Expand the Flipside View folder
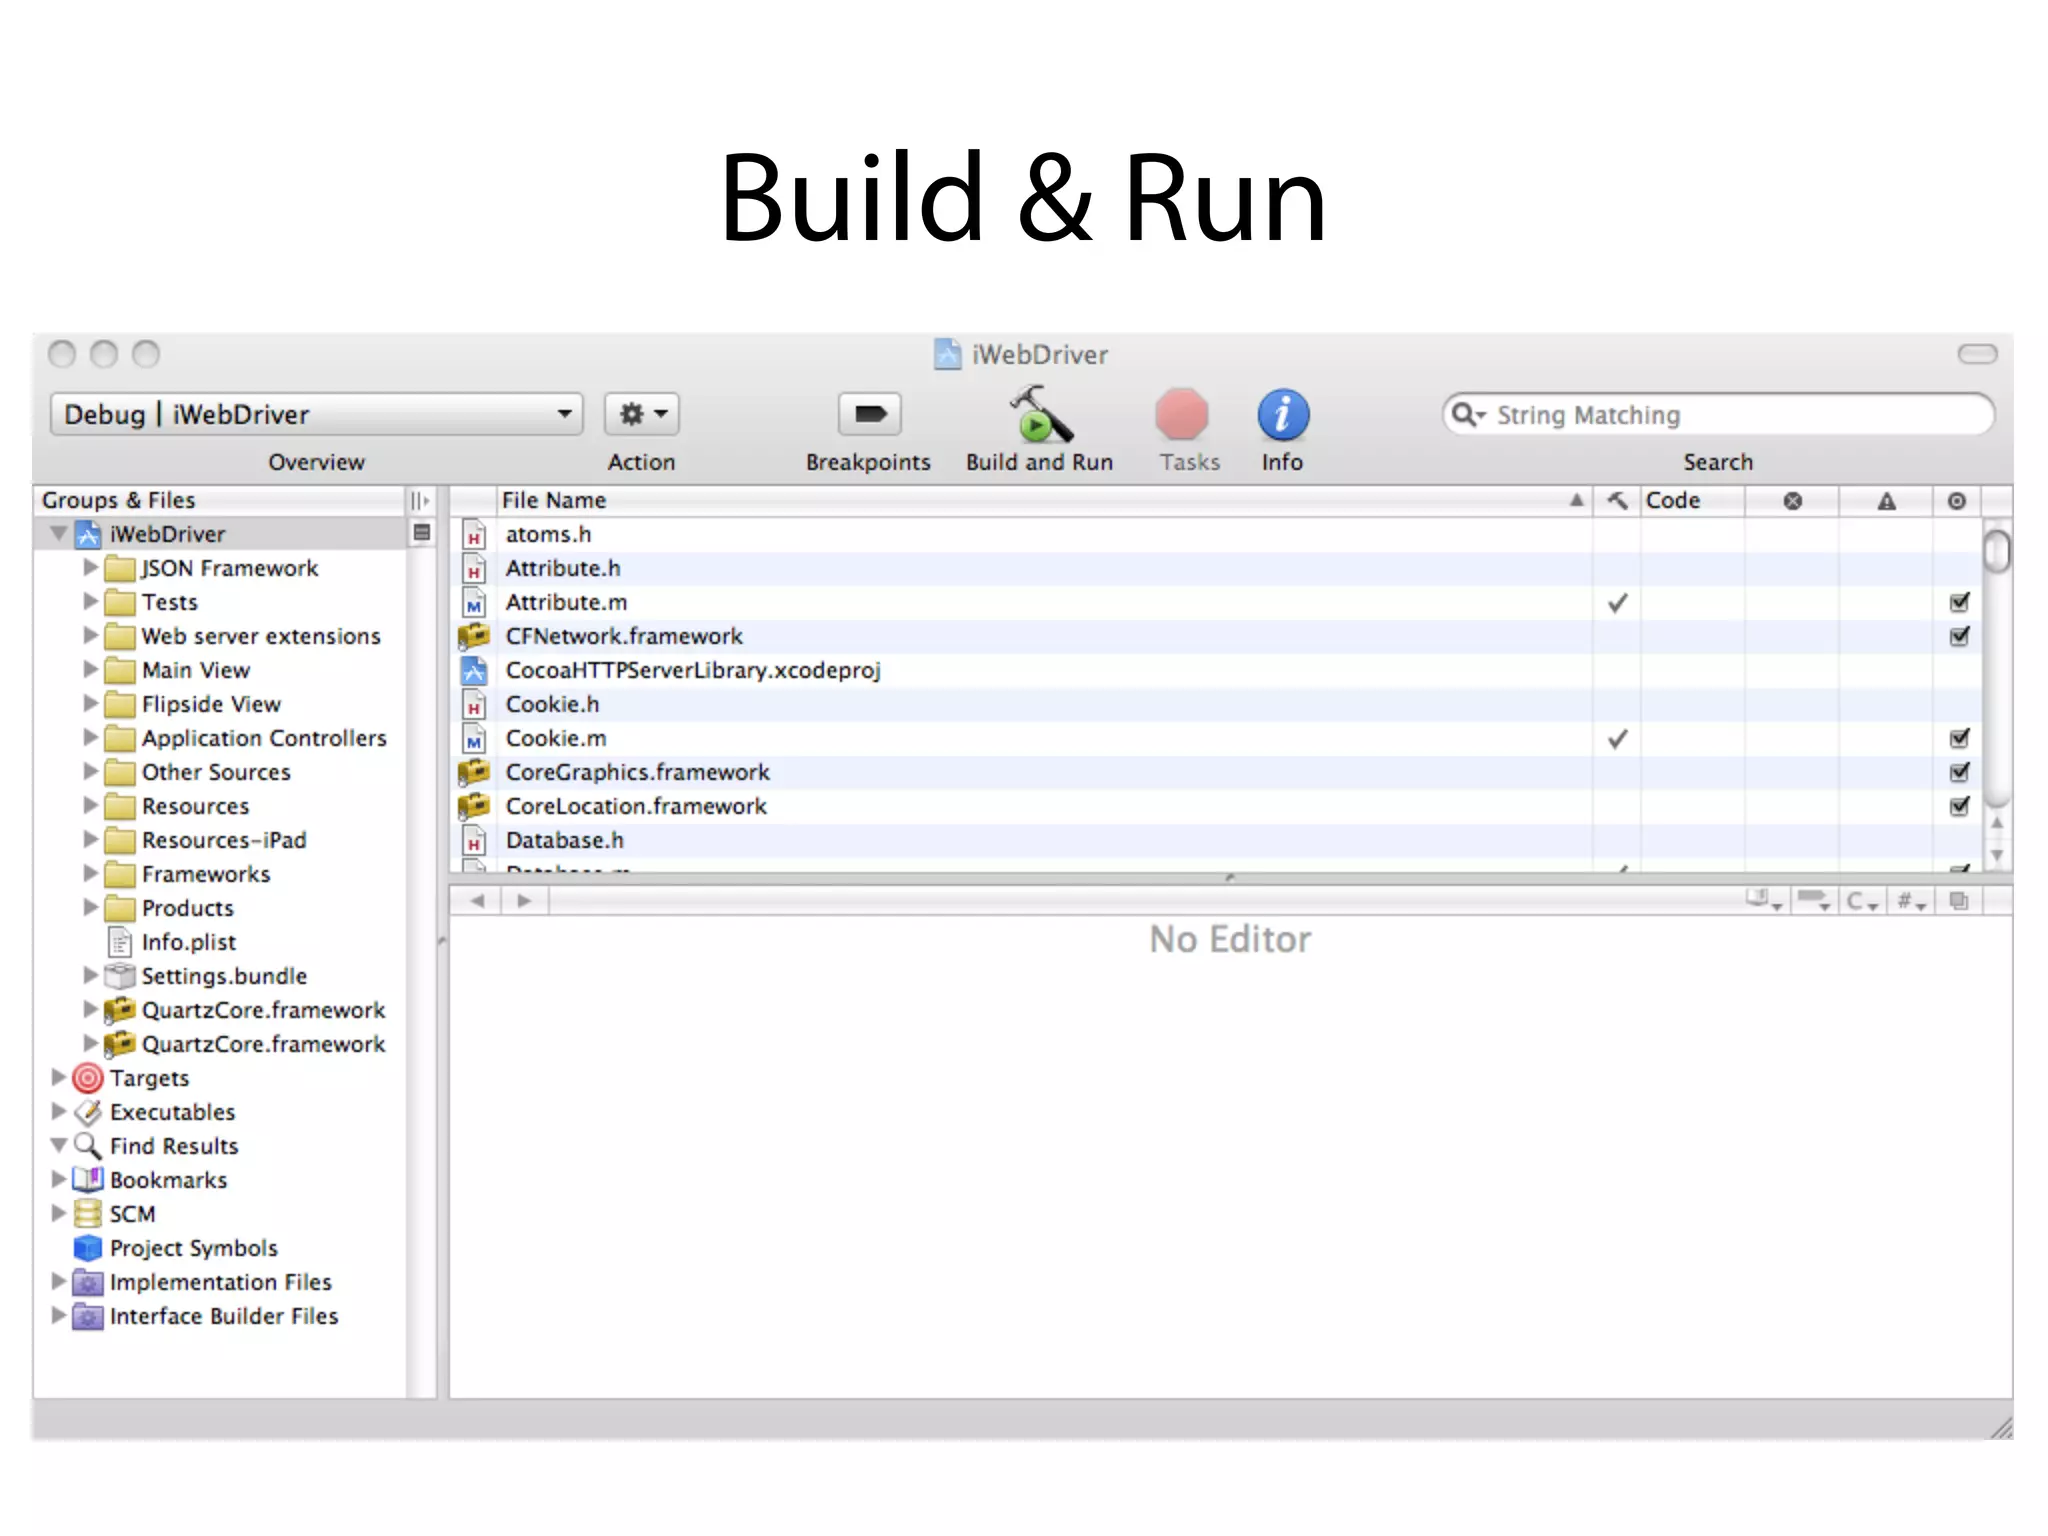 (x=90, y=704)
